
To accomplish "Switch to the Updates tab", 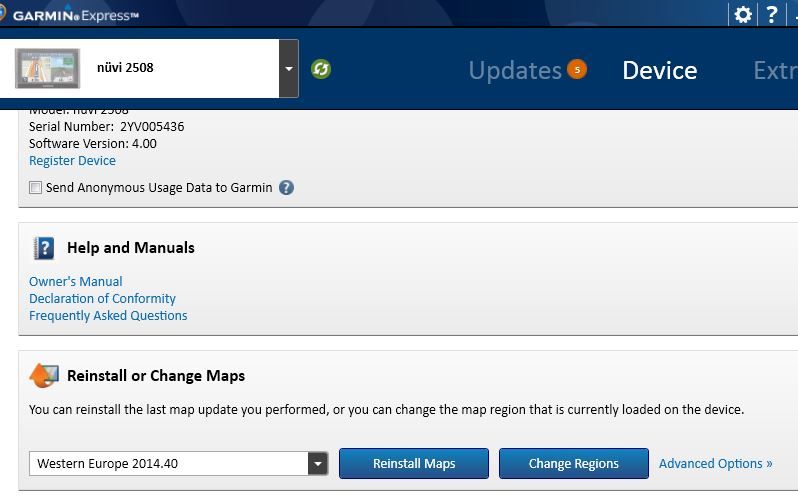I will (515, 70).
